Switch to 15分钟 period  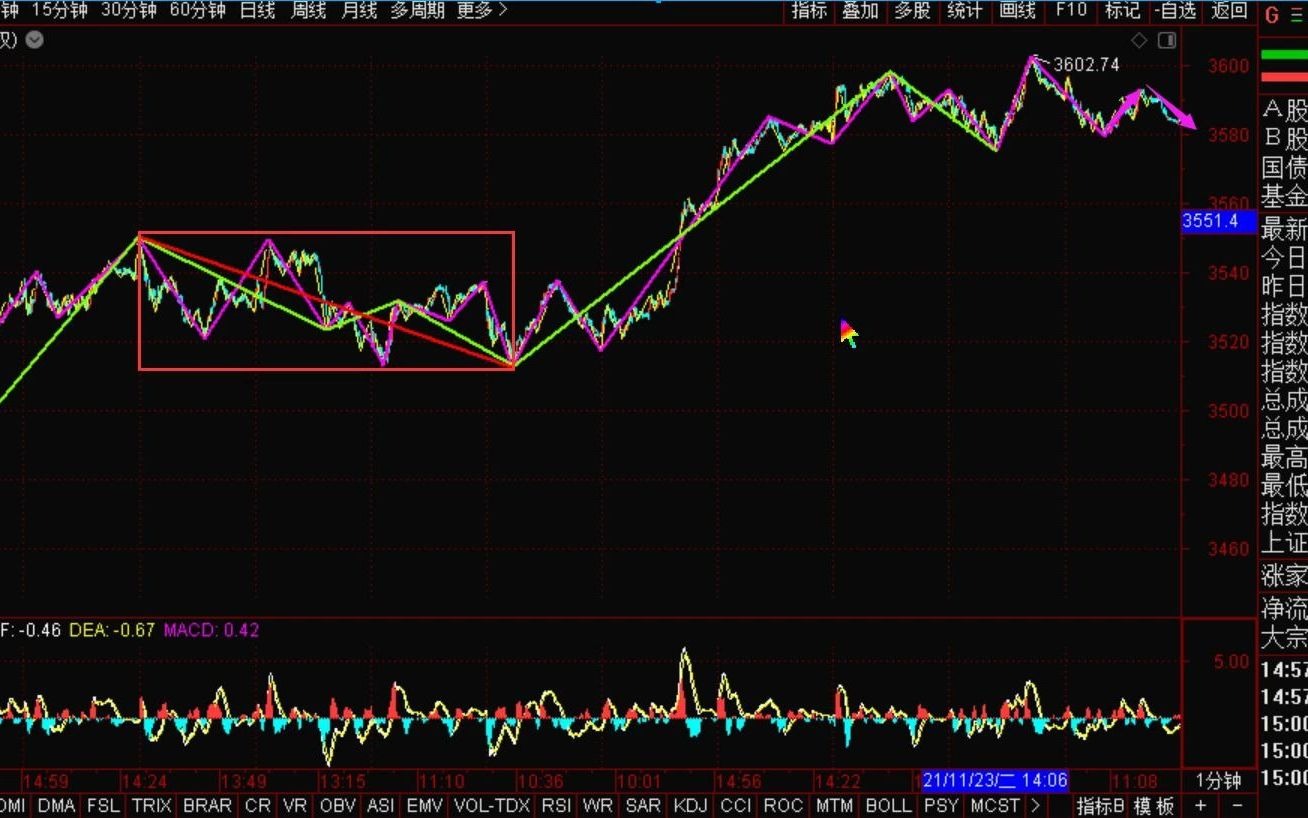(x=59, y=11)
